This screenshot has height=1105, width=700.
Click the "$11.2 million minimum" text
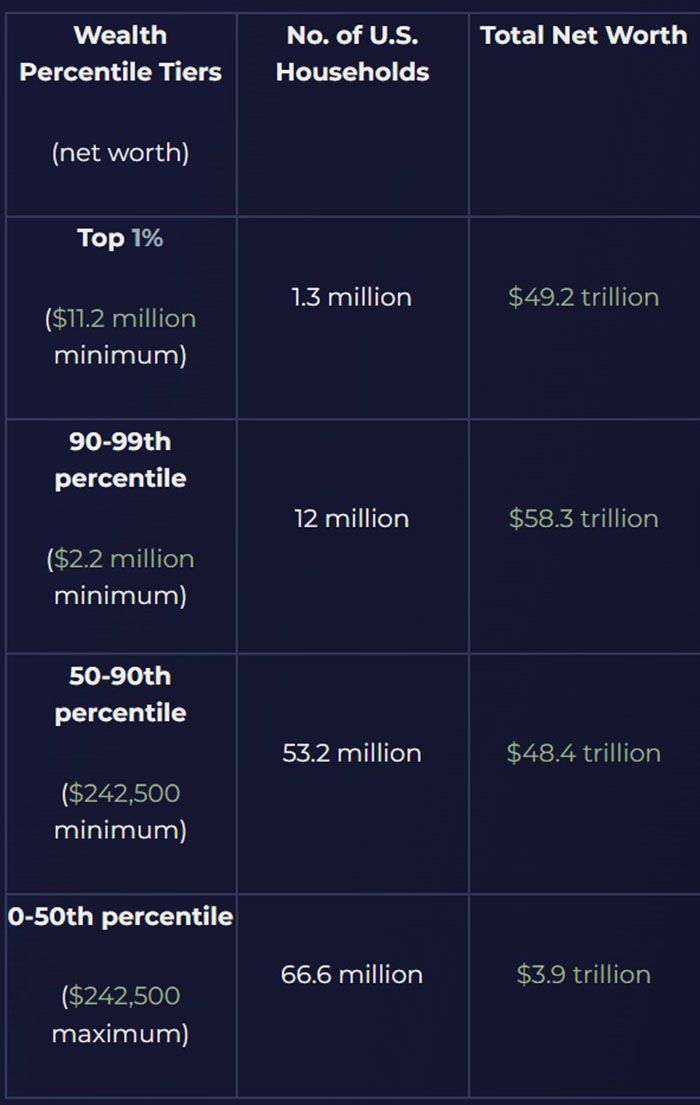[120, 337]
